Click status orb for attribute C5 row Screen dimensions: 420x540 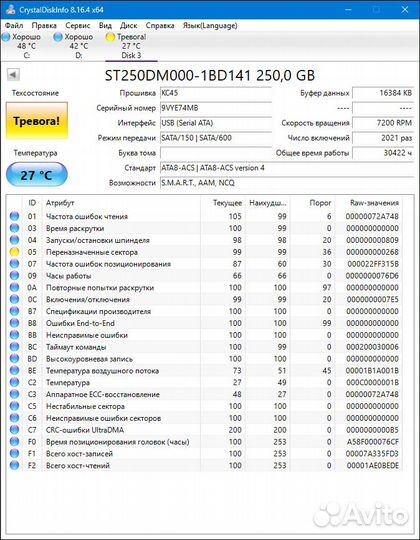click(14, 406)
